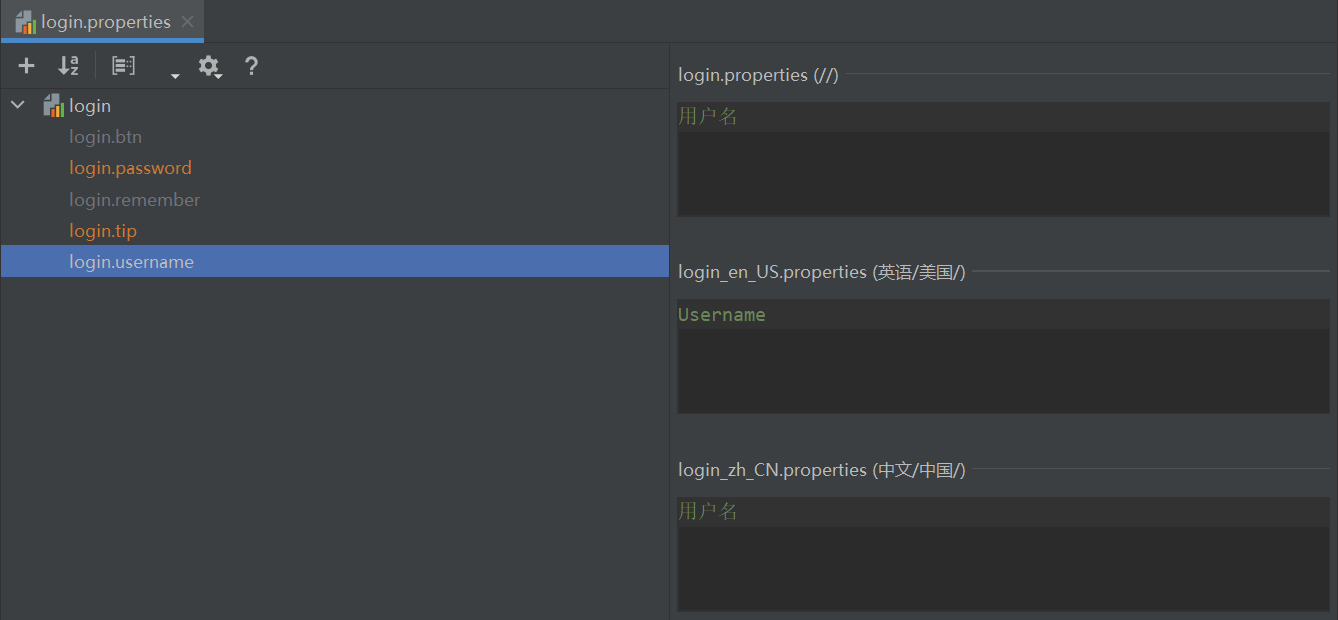
Task: Click the plus icon to add a property
Action: [27, 66]
